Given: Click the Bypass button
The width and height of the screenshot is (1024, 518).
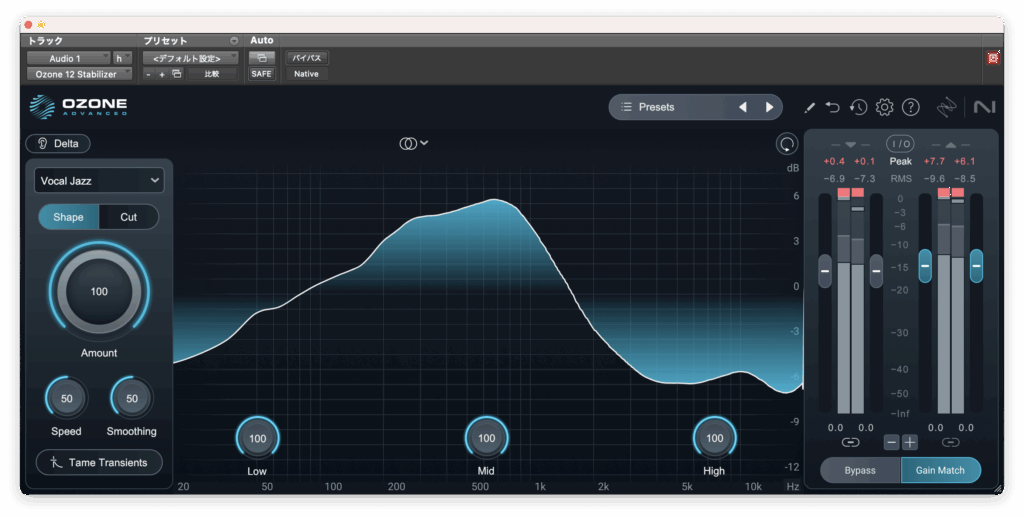Looking at the screenshot, I should point(860,470).
